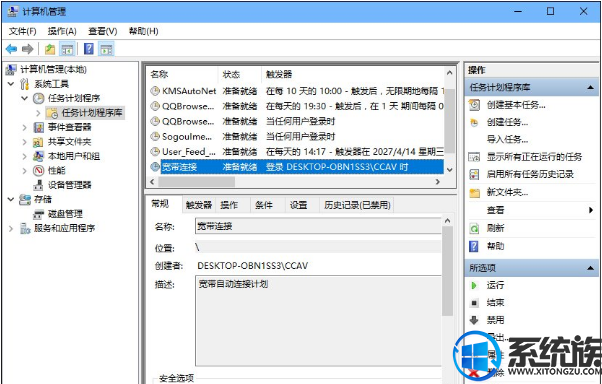Select the KMSAutoNet task row
Image resolution: width=602 pixels, height=384 pixels.
click(296, 91)
